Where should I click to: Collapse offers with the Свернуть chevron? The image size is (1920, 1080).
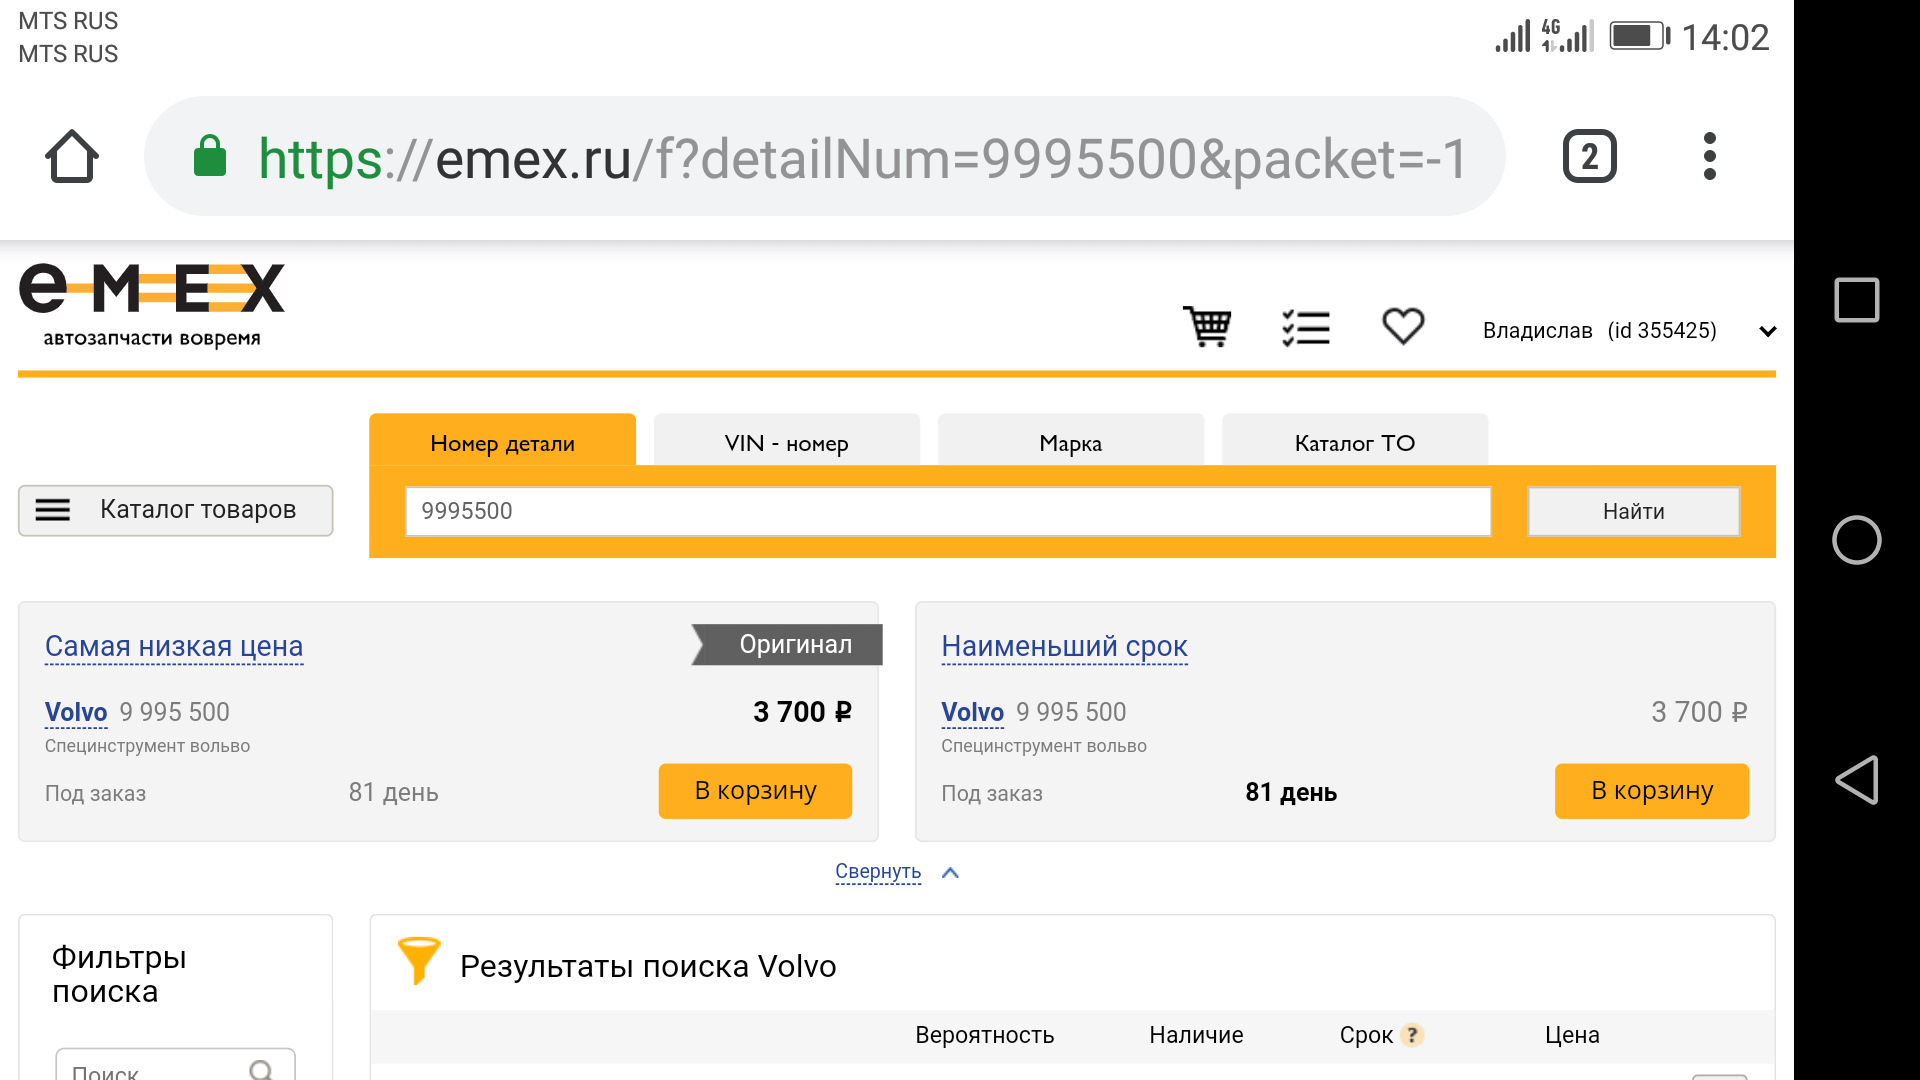[x=951, y=872]
